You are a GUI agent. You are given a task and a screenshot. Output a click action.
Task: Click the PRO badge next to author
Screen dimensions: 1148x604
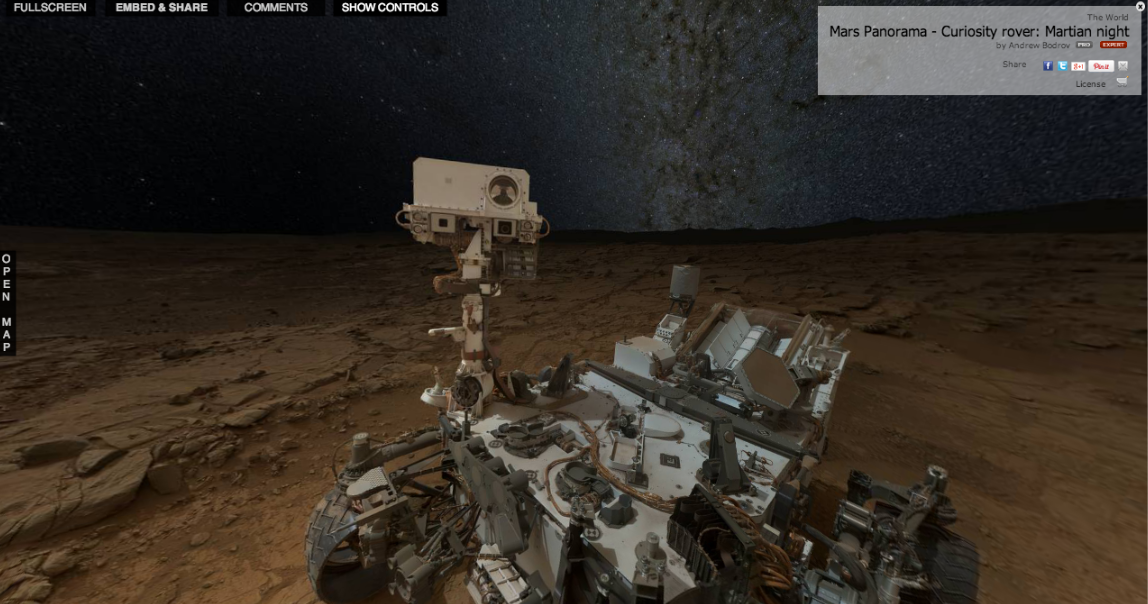1083,45
